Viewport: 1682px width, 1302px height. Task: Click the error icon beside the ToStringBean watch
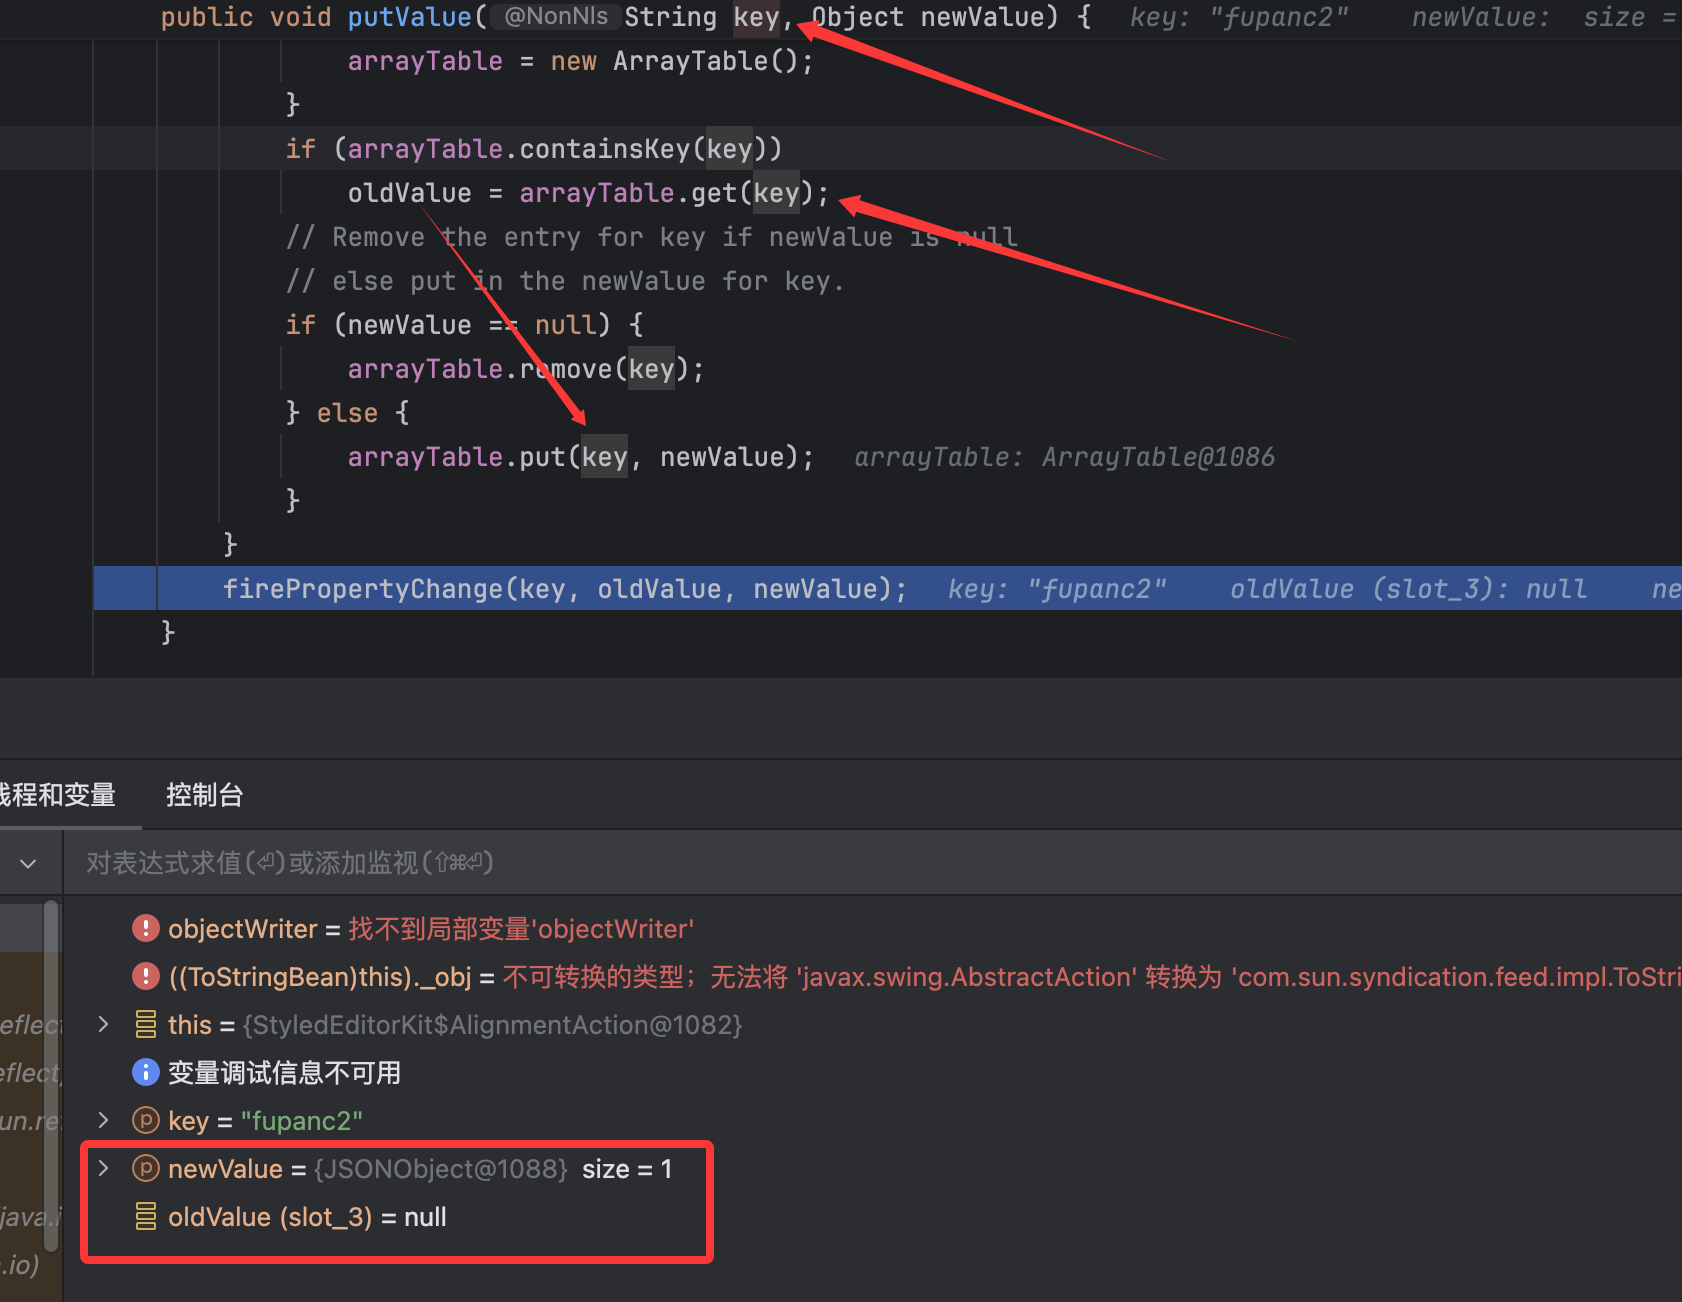point(145,977)
